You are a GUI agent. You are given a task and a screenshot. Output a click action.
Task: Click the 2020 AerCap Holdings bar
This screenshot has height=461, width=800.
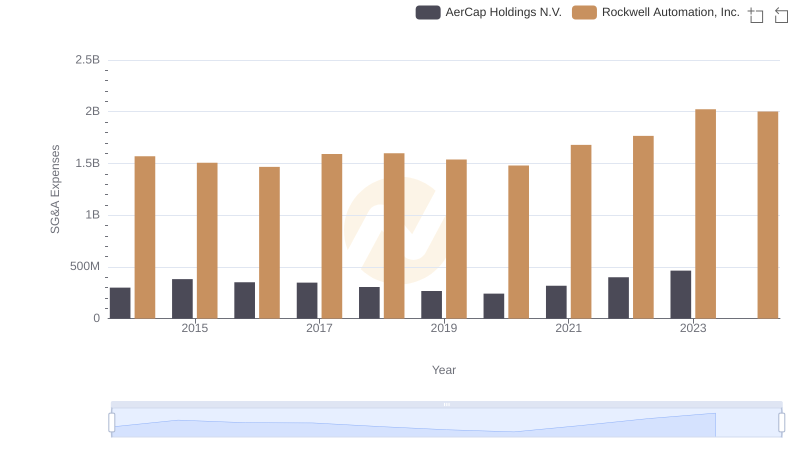[x=494, y=306]
